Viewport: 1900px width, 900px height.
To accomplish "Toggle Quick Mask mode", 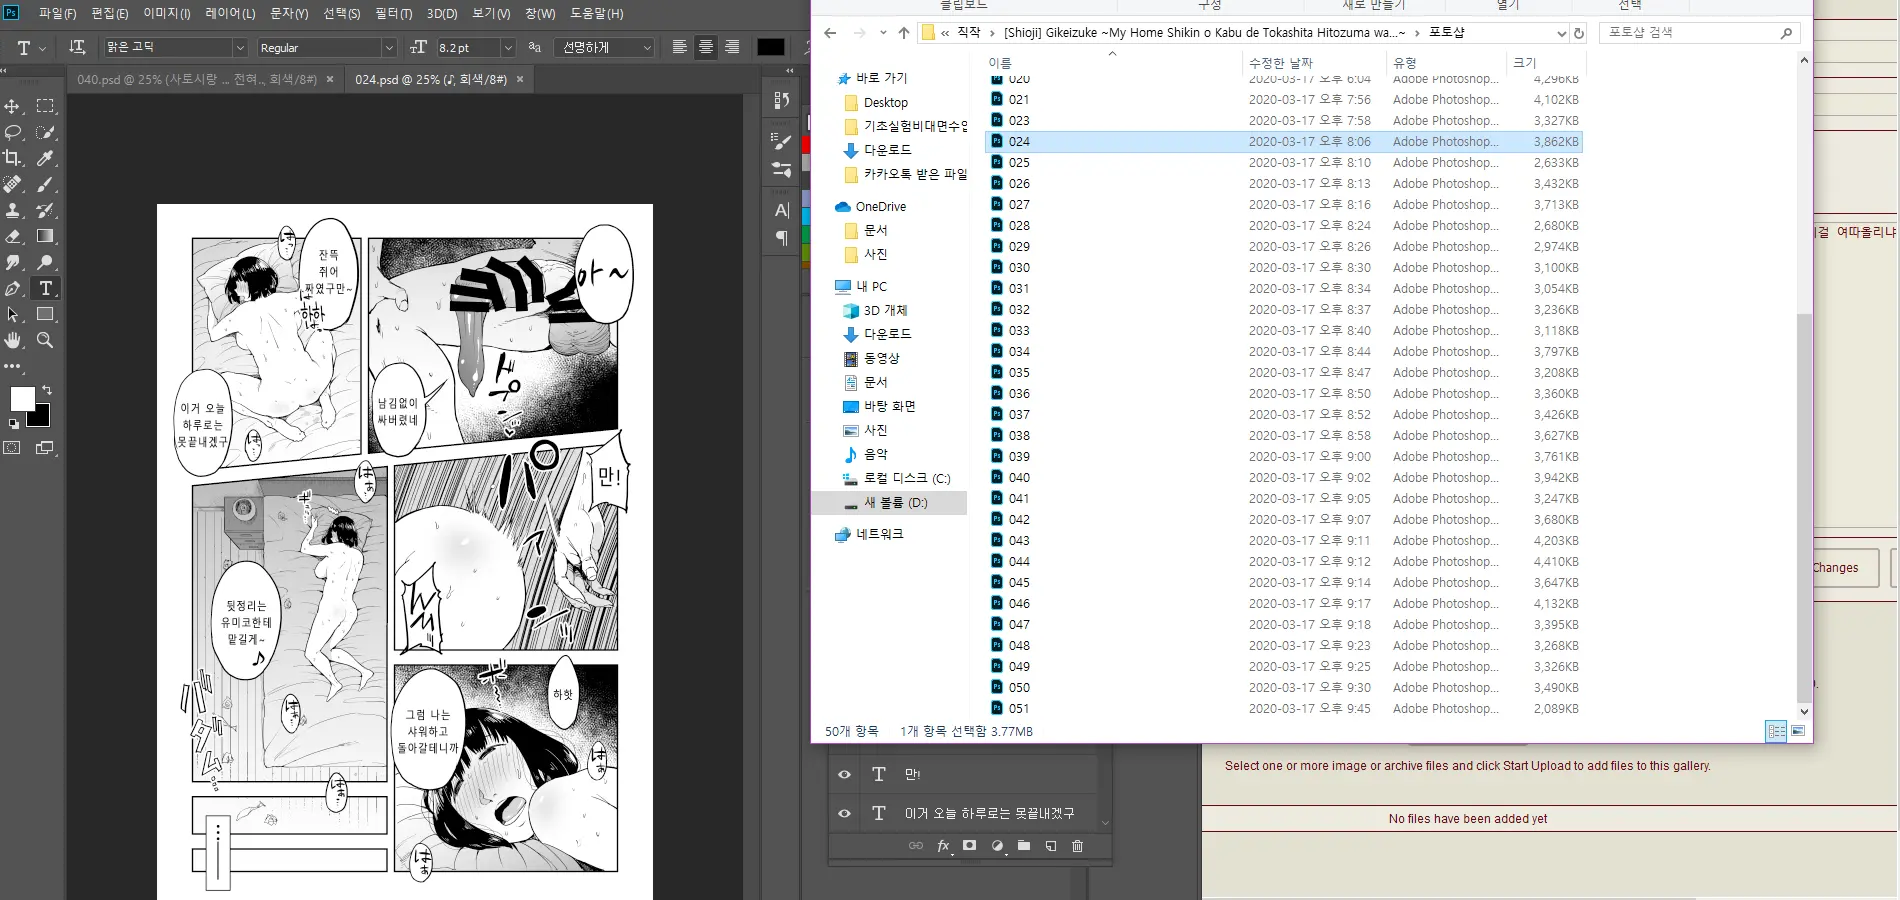I will 12,448.
